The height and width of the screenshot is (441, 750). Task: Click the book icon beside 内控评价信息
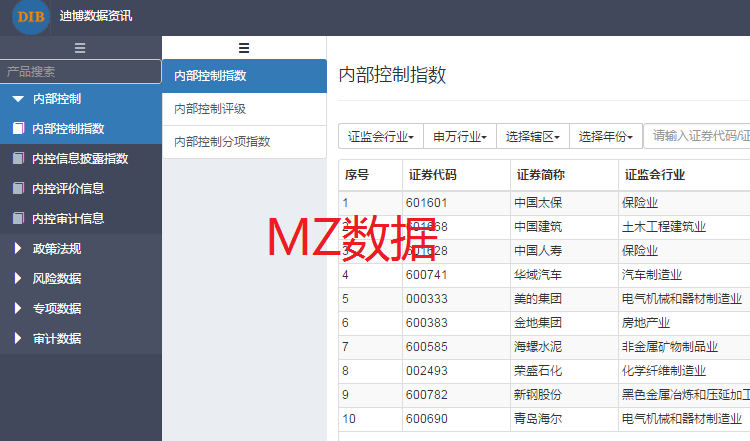pyautogui.click(x=18, y=188)
